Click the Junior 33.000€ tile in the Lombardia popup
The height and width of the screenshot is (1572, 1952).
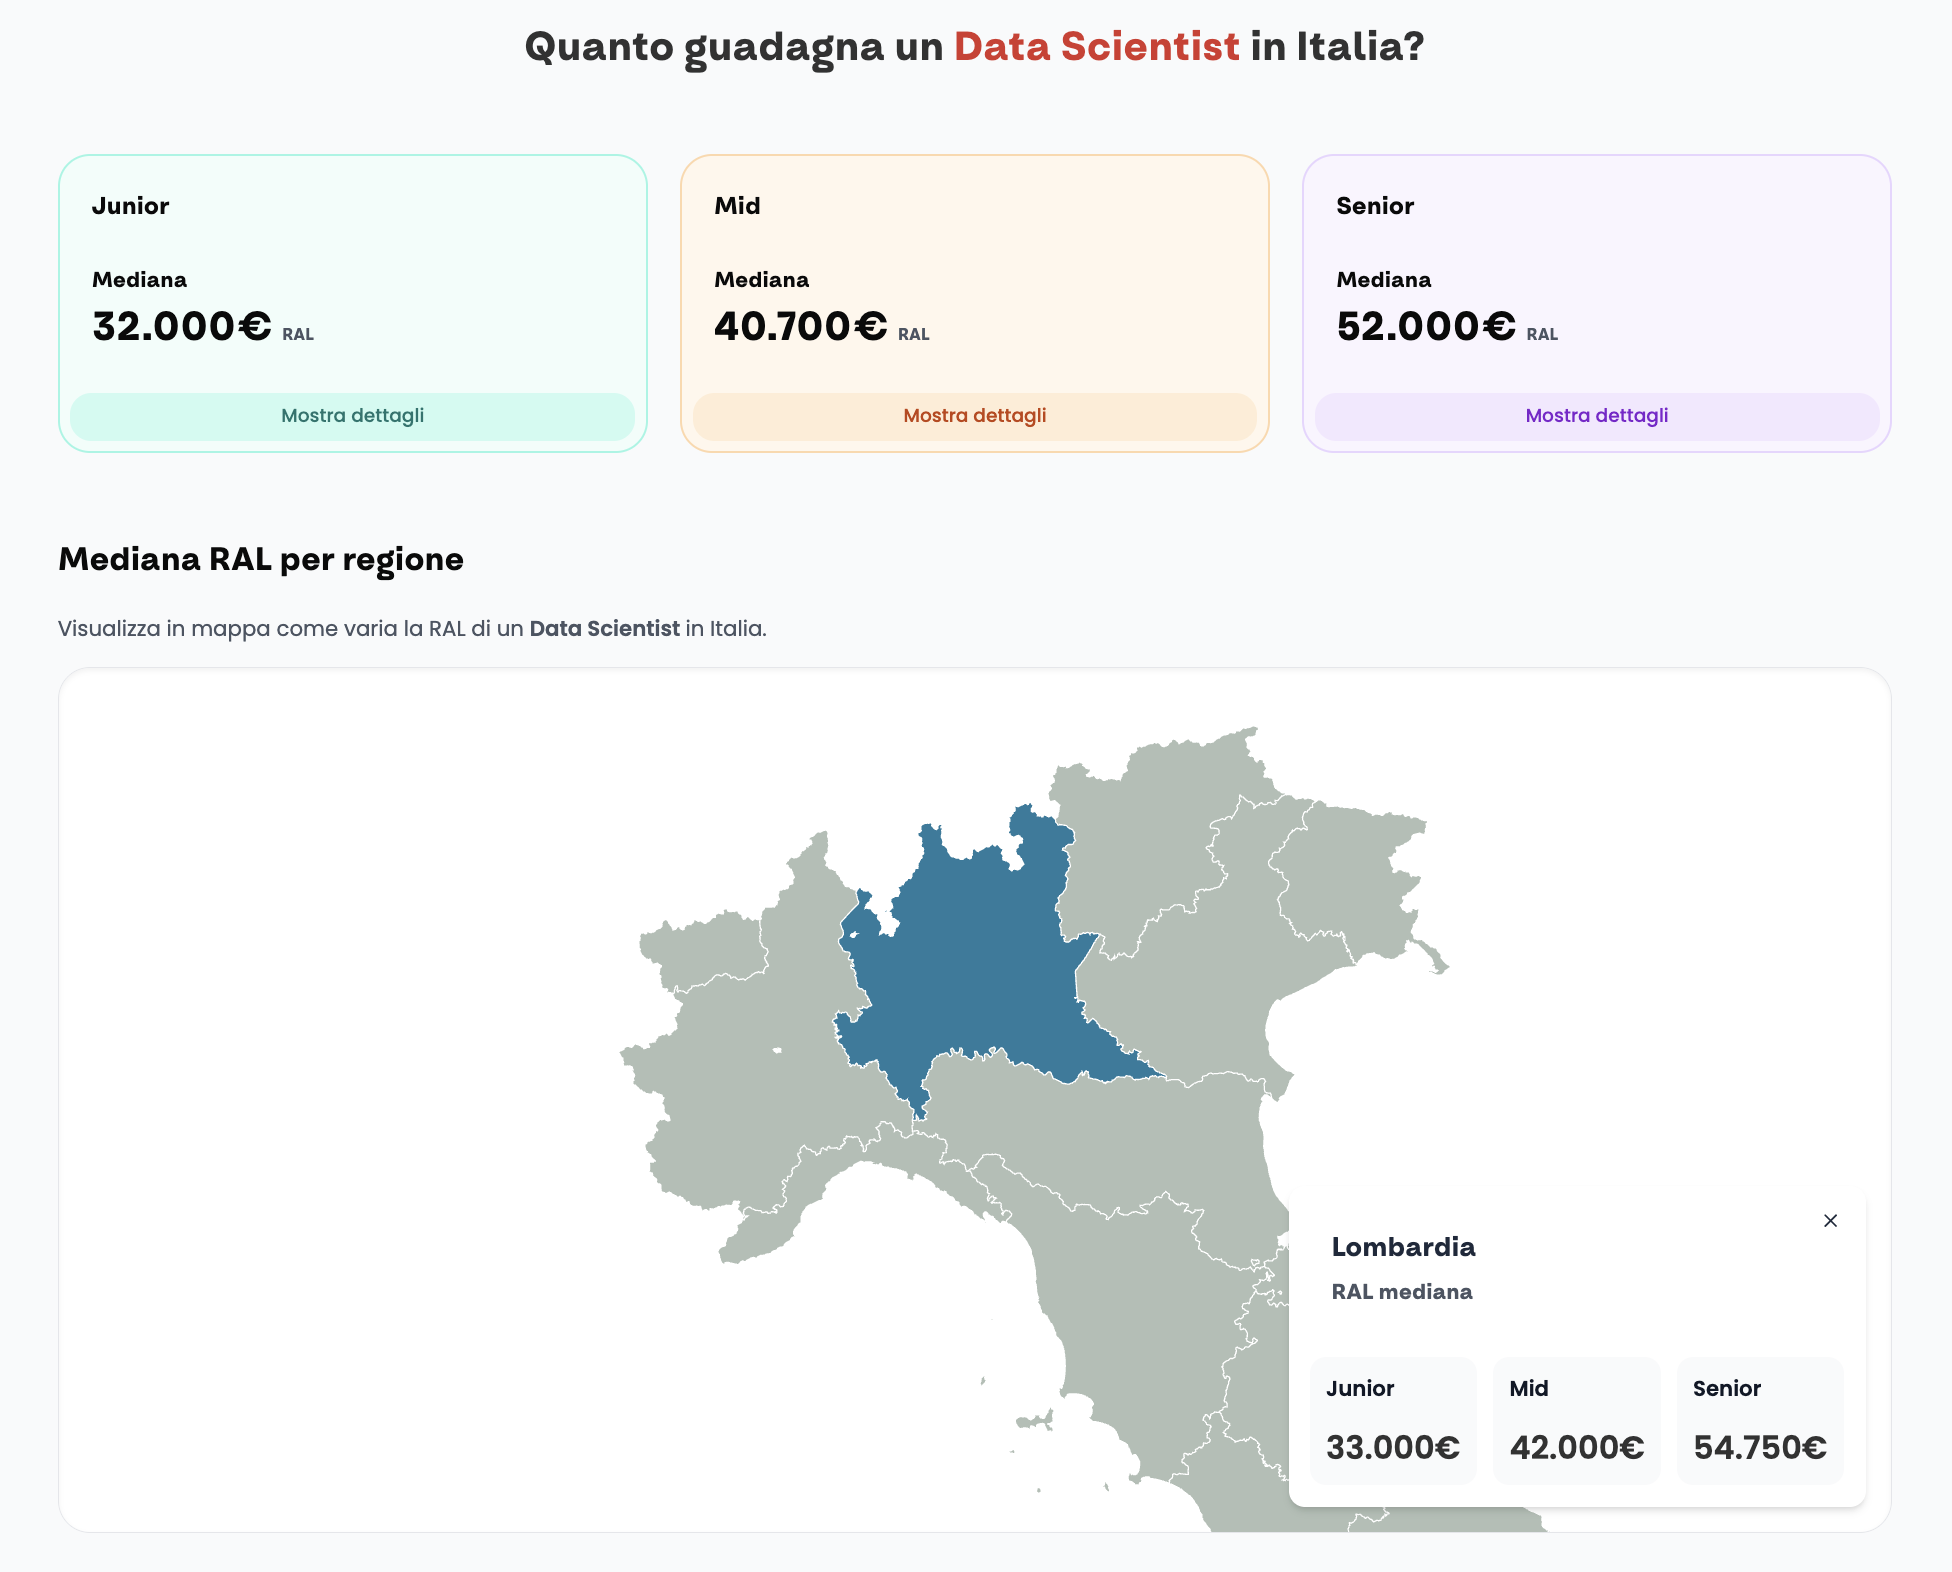coord(1393,1420)
